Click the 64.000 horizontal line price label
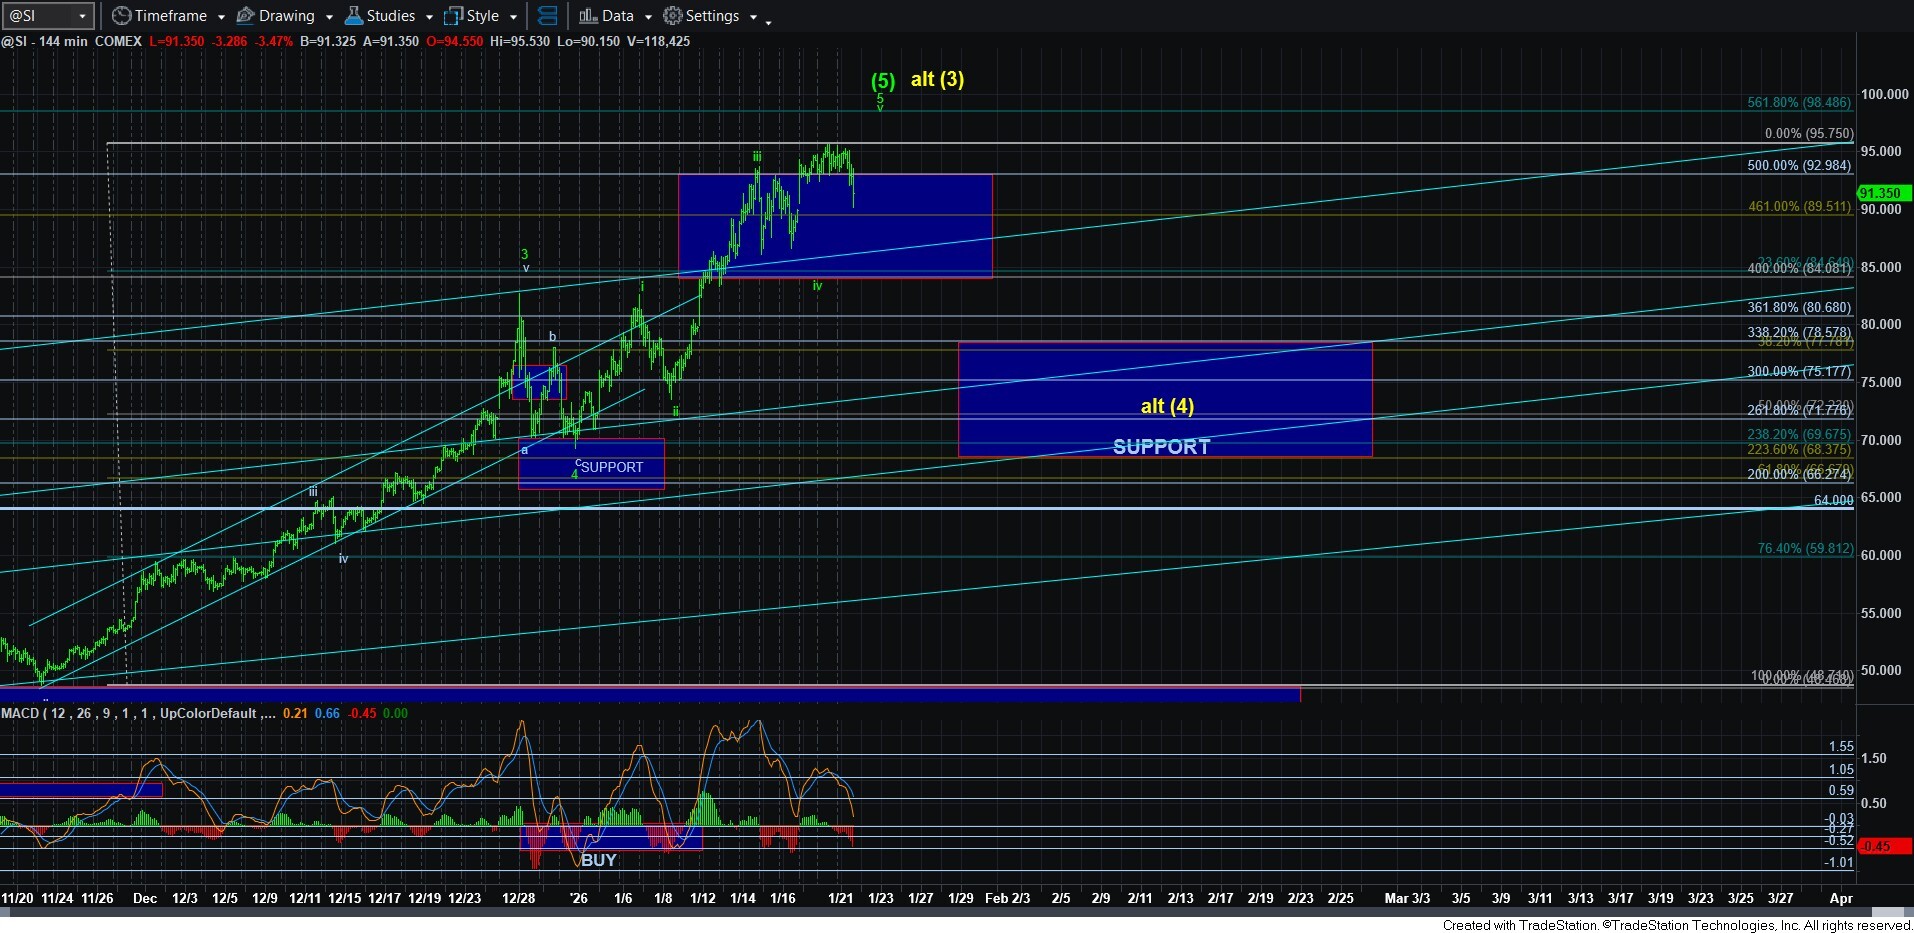1914x933 pixels. click(x=1833, y=500)
